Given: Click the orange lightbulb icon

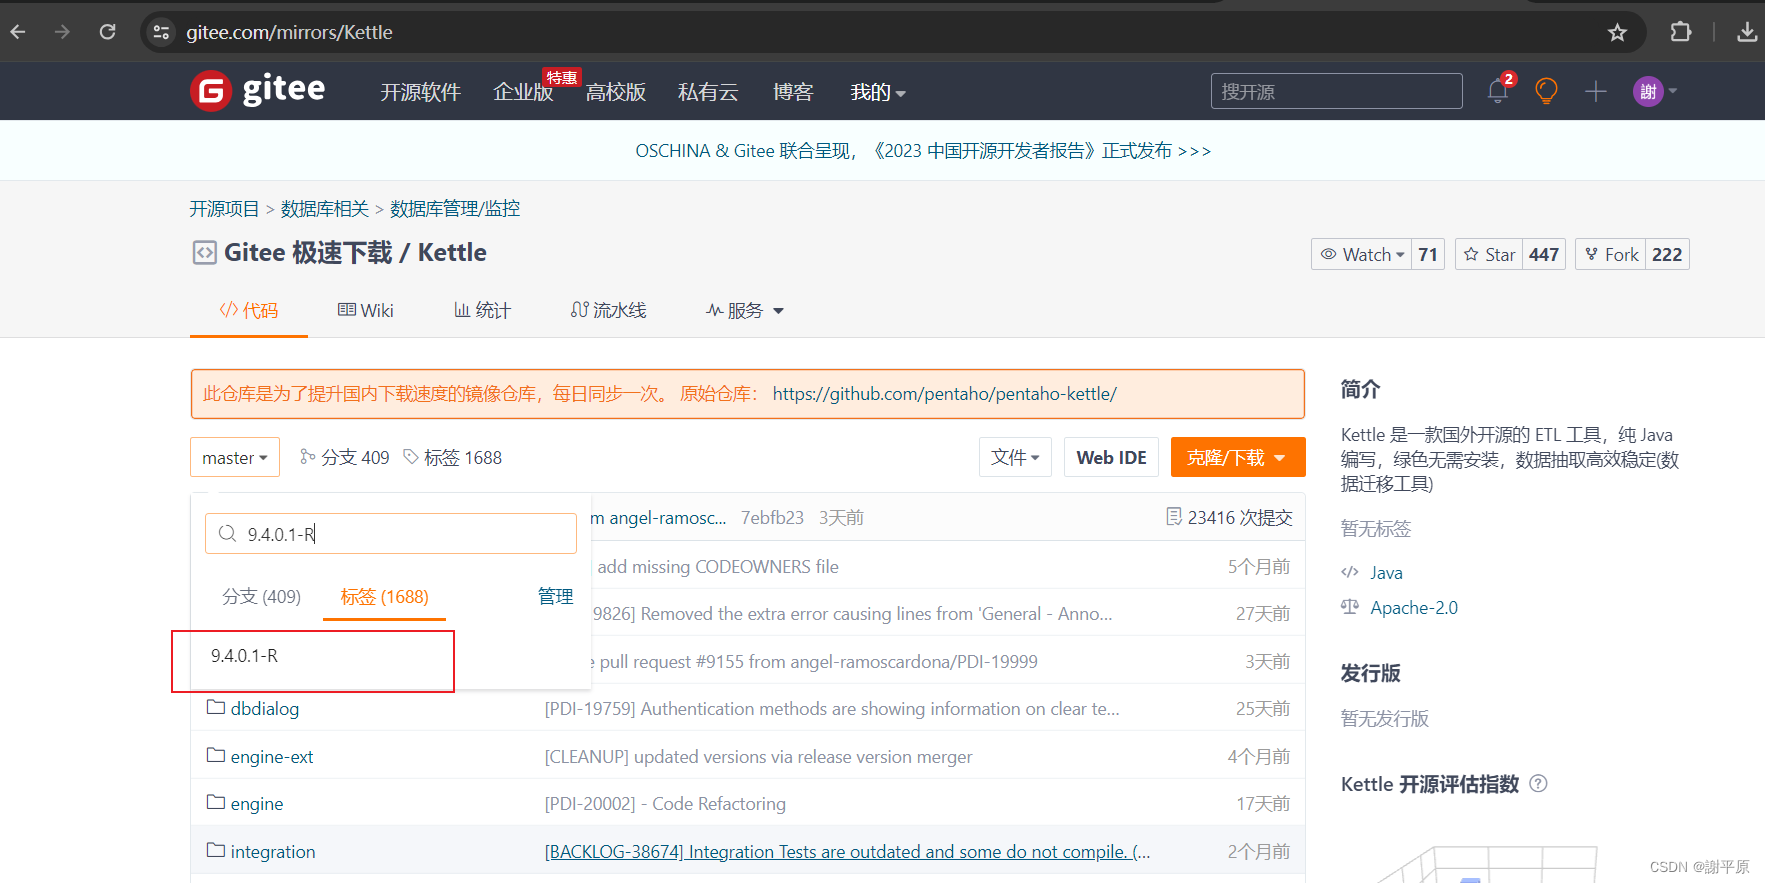Looking at the screenshot, I should [x=1546, y=91].
